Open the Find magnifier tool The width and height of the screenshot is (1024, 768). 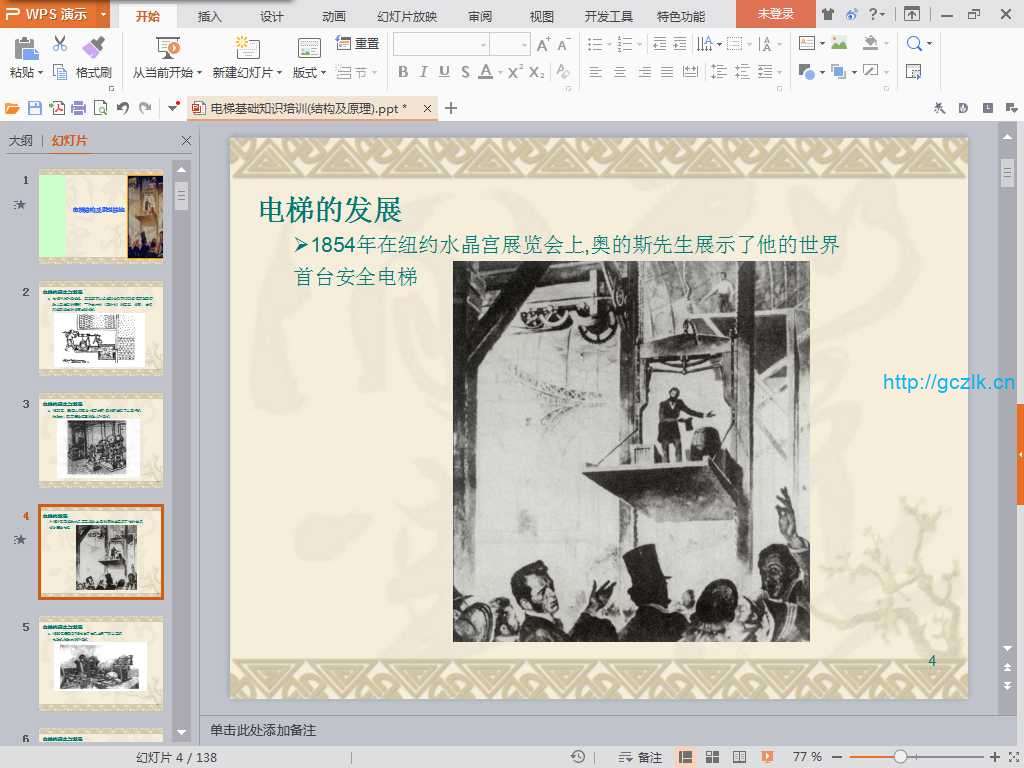914,44
